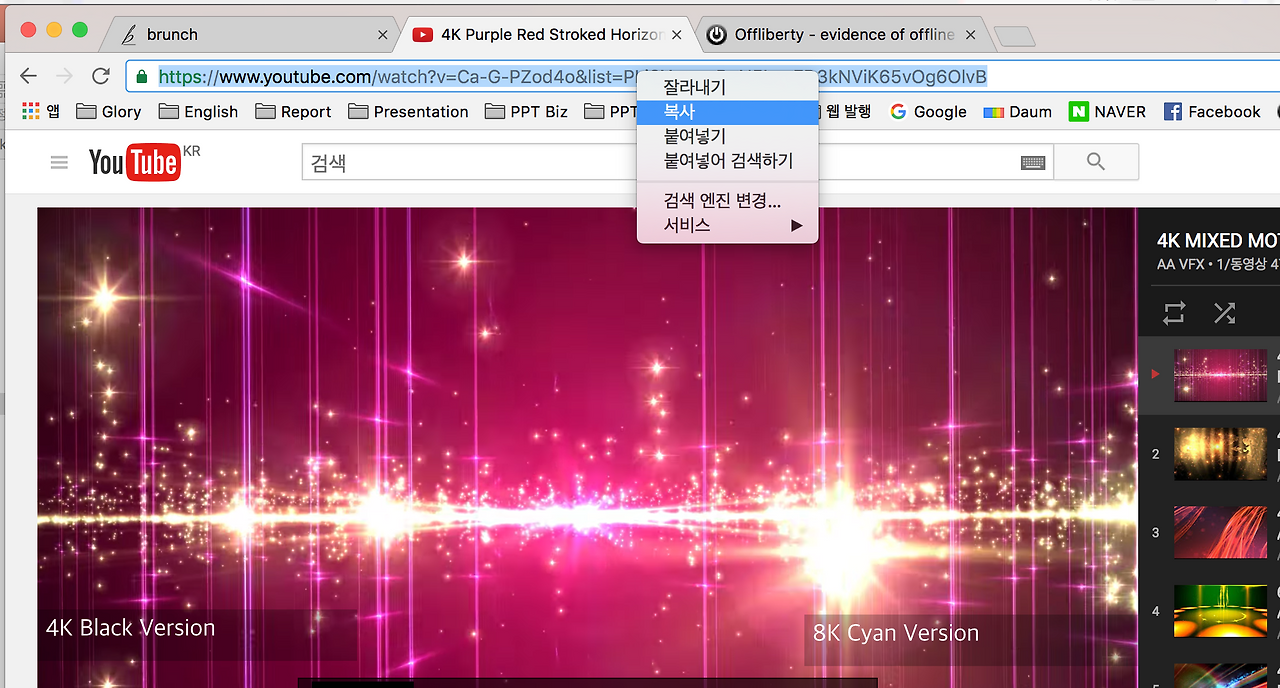Toggle playlist repeat mode
The width and height of the screenshot is (1280, 688).
[x=1173, y=313]
